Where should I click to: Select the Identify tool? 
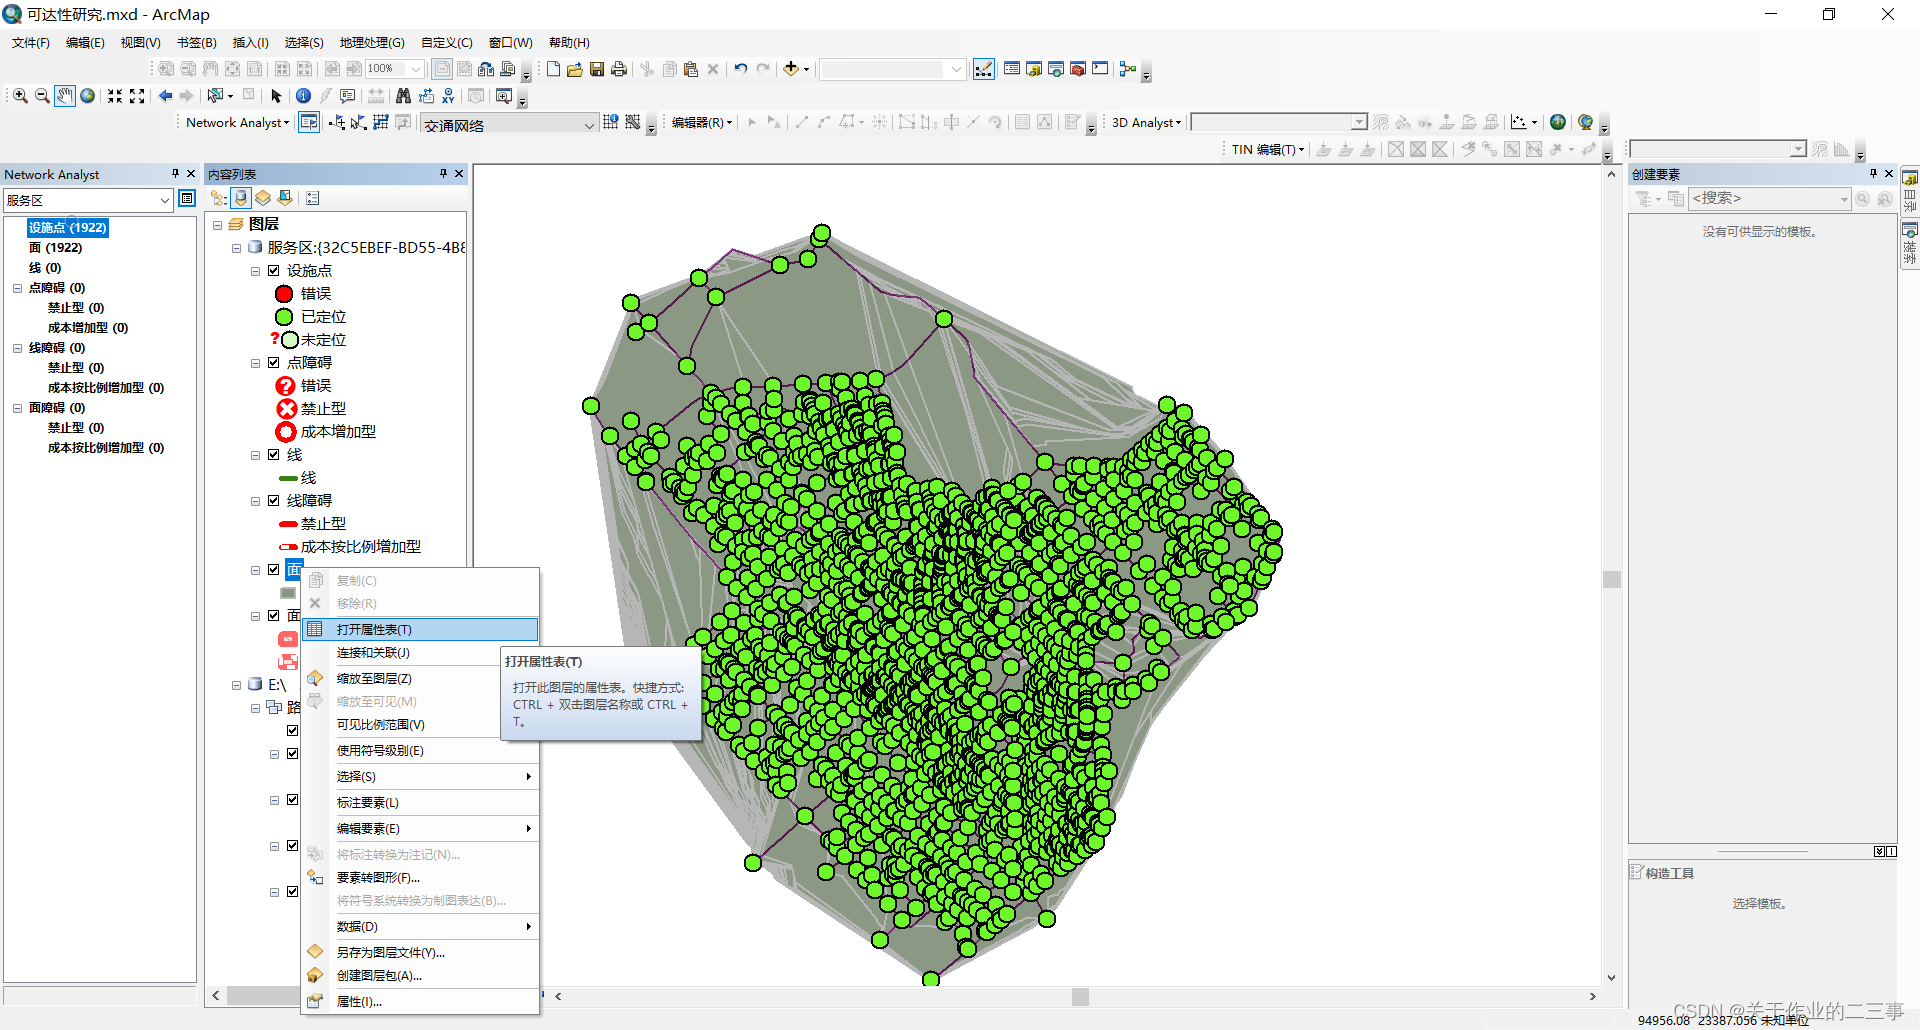(303, 96)
